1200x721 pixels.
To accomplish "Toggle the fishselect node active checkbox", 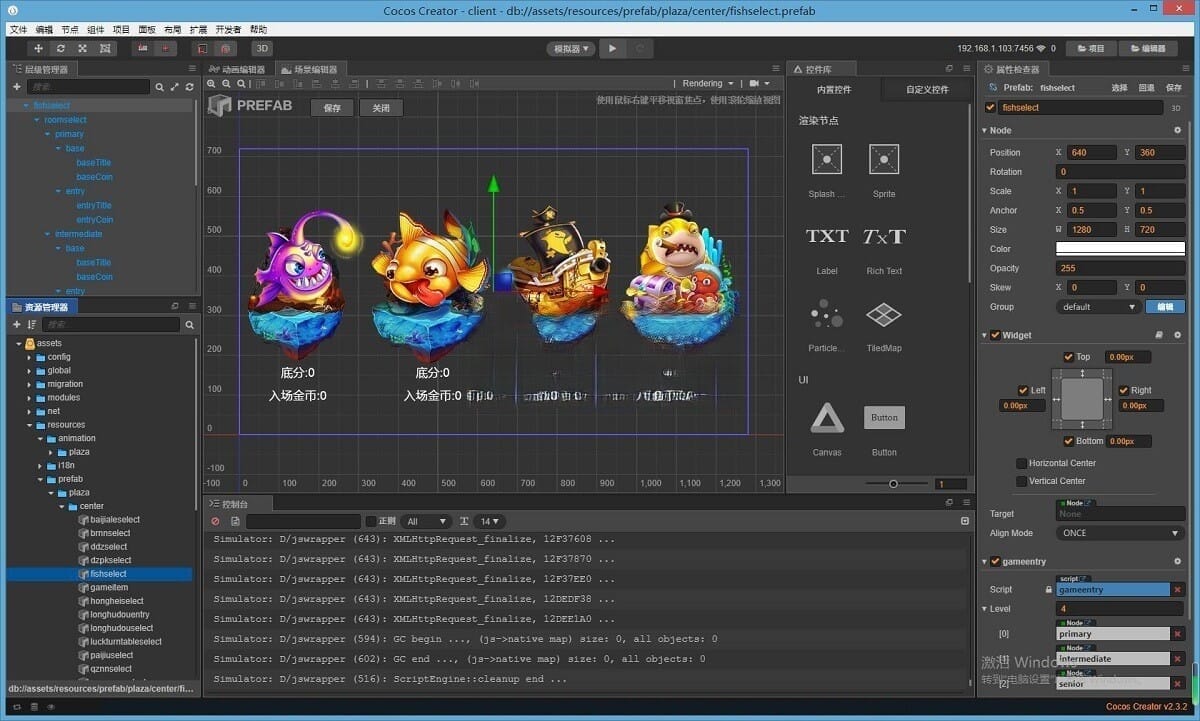I will (x=991, y=107).
